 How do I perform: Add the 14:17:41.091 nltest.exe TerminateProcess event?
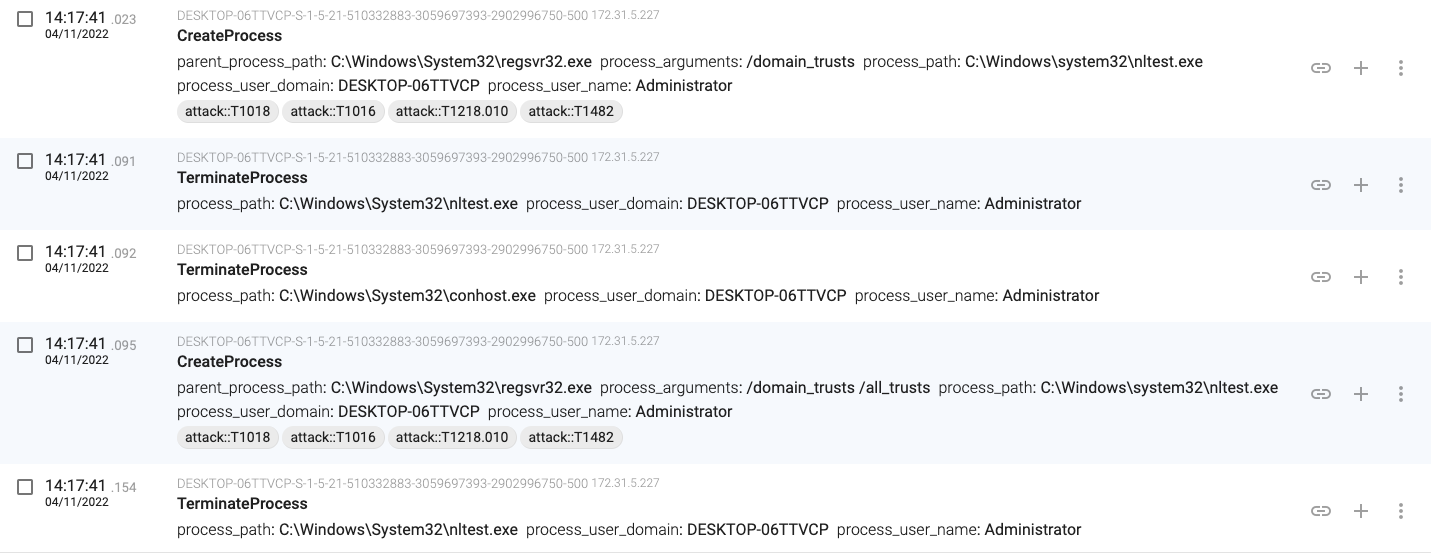coord(1361,185)
